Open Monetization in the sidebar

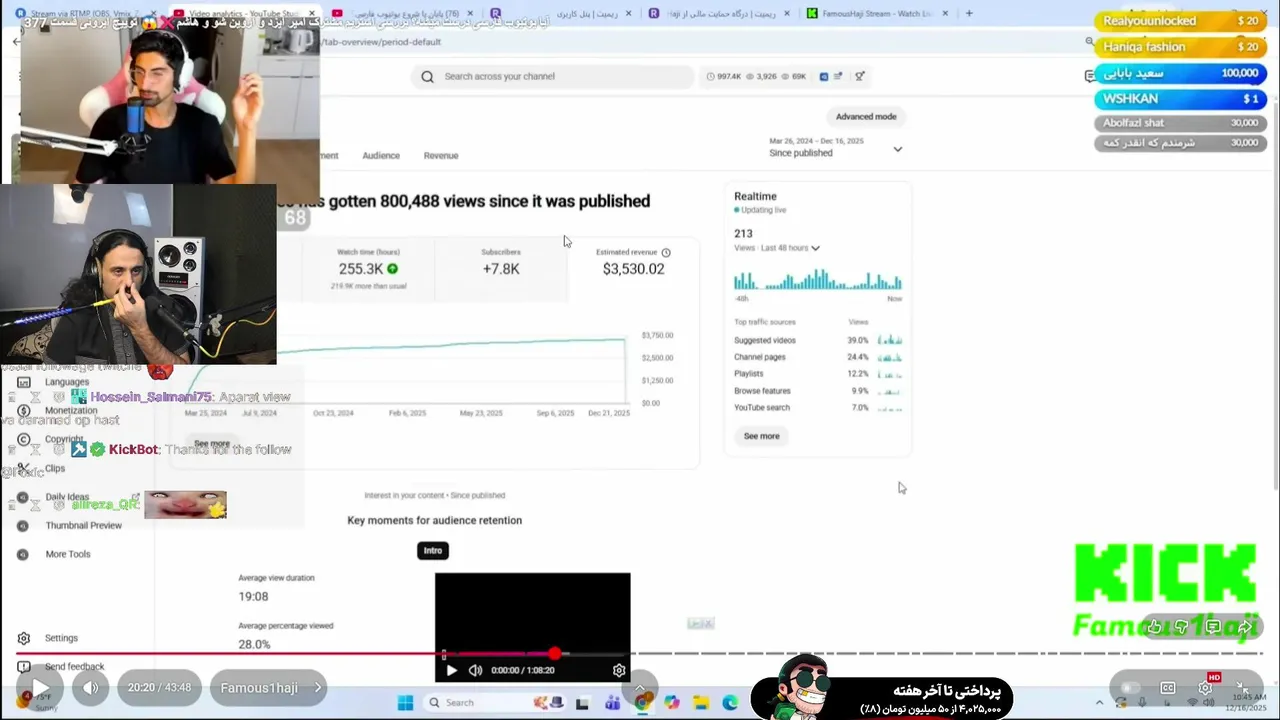coord(70,410)
